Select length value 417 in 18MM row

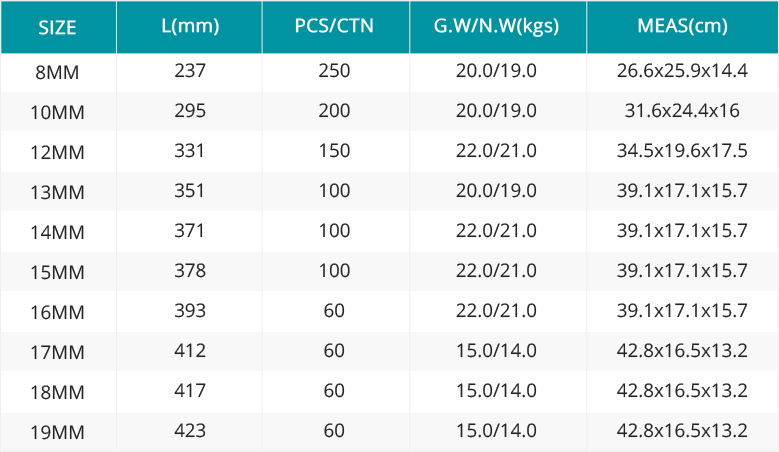pos(189,390)
